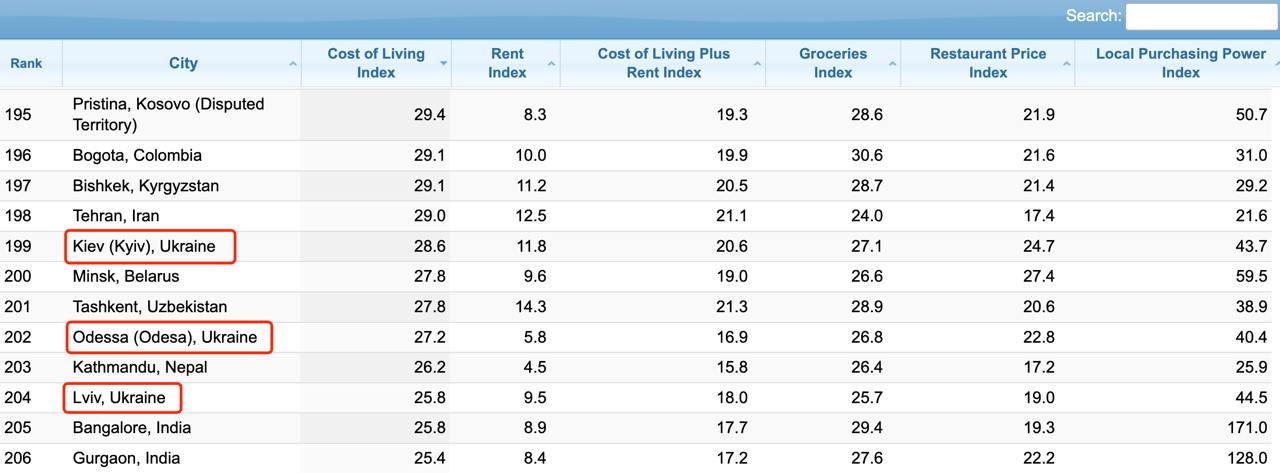
Task: Click the sort arrow beside City header
Action: click(x=293, y=64)
